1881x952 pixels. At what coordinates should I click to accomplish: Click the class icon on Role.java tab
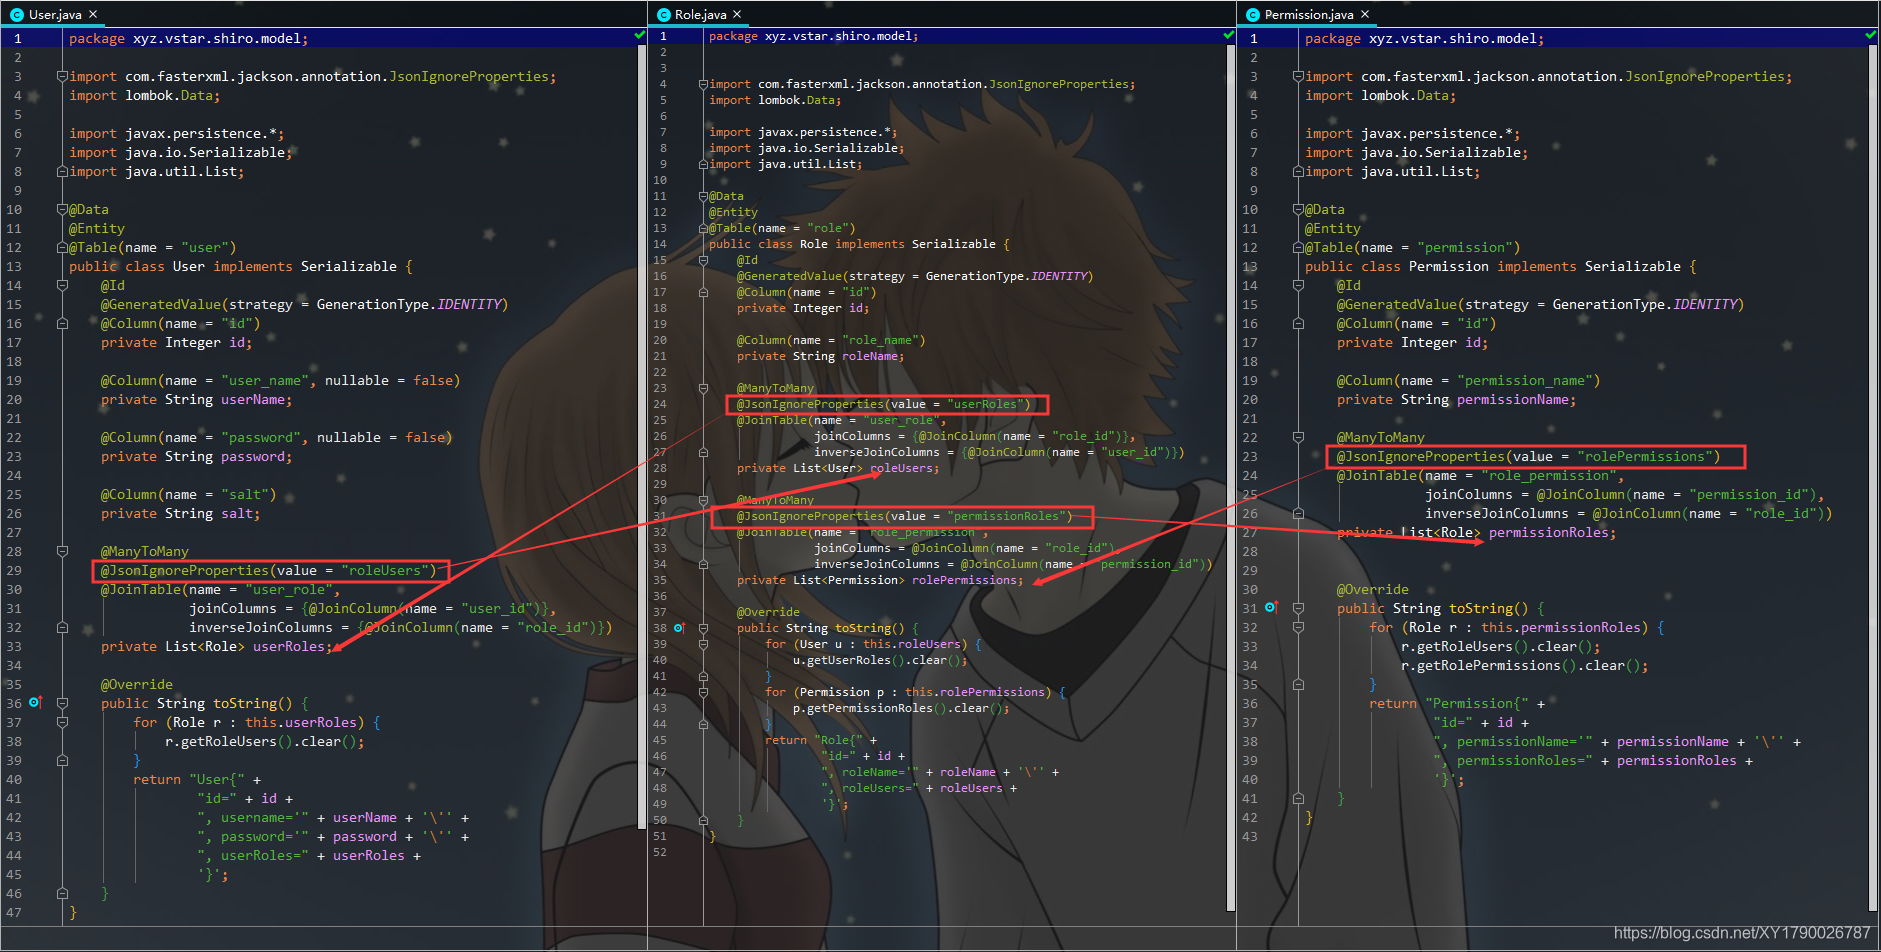[x=663, y=15]
